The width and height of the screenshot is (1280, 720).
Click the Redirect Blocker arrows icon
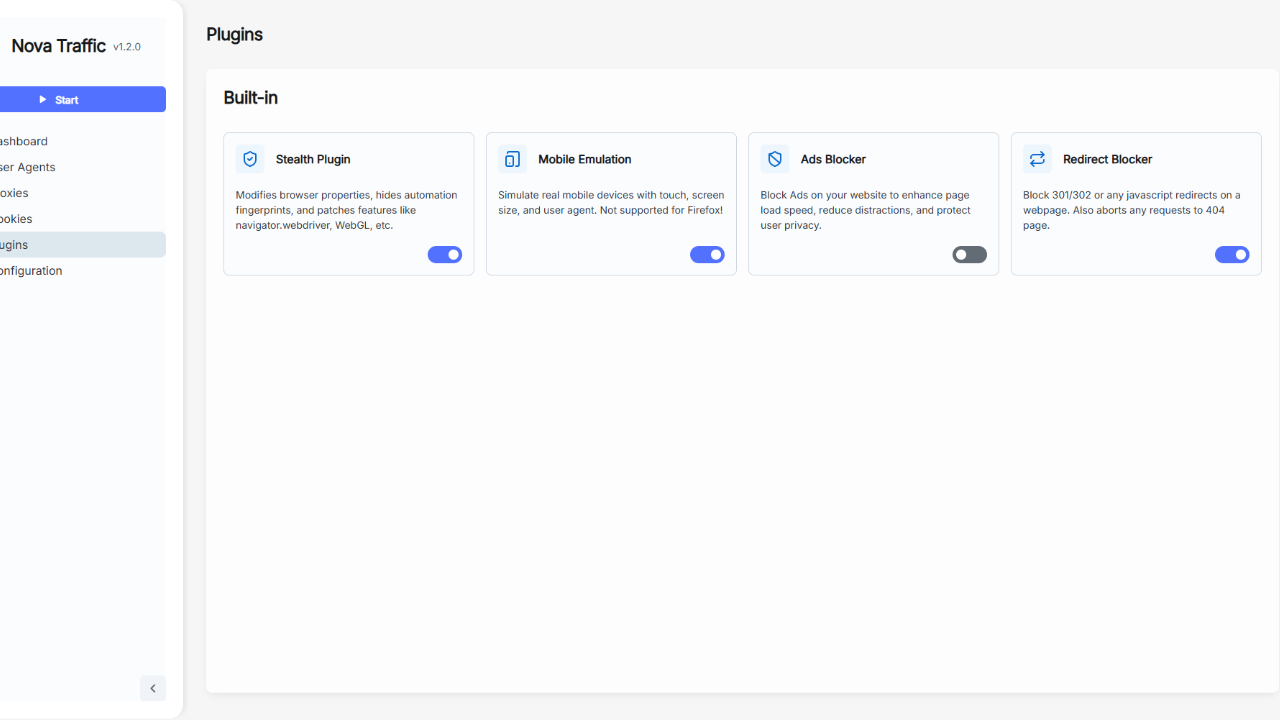tap(1037, 159)
